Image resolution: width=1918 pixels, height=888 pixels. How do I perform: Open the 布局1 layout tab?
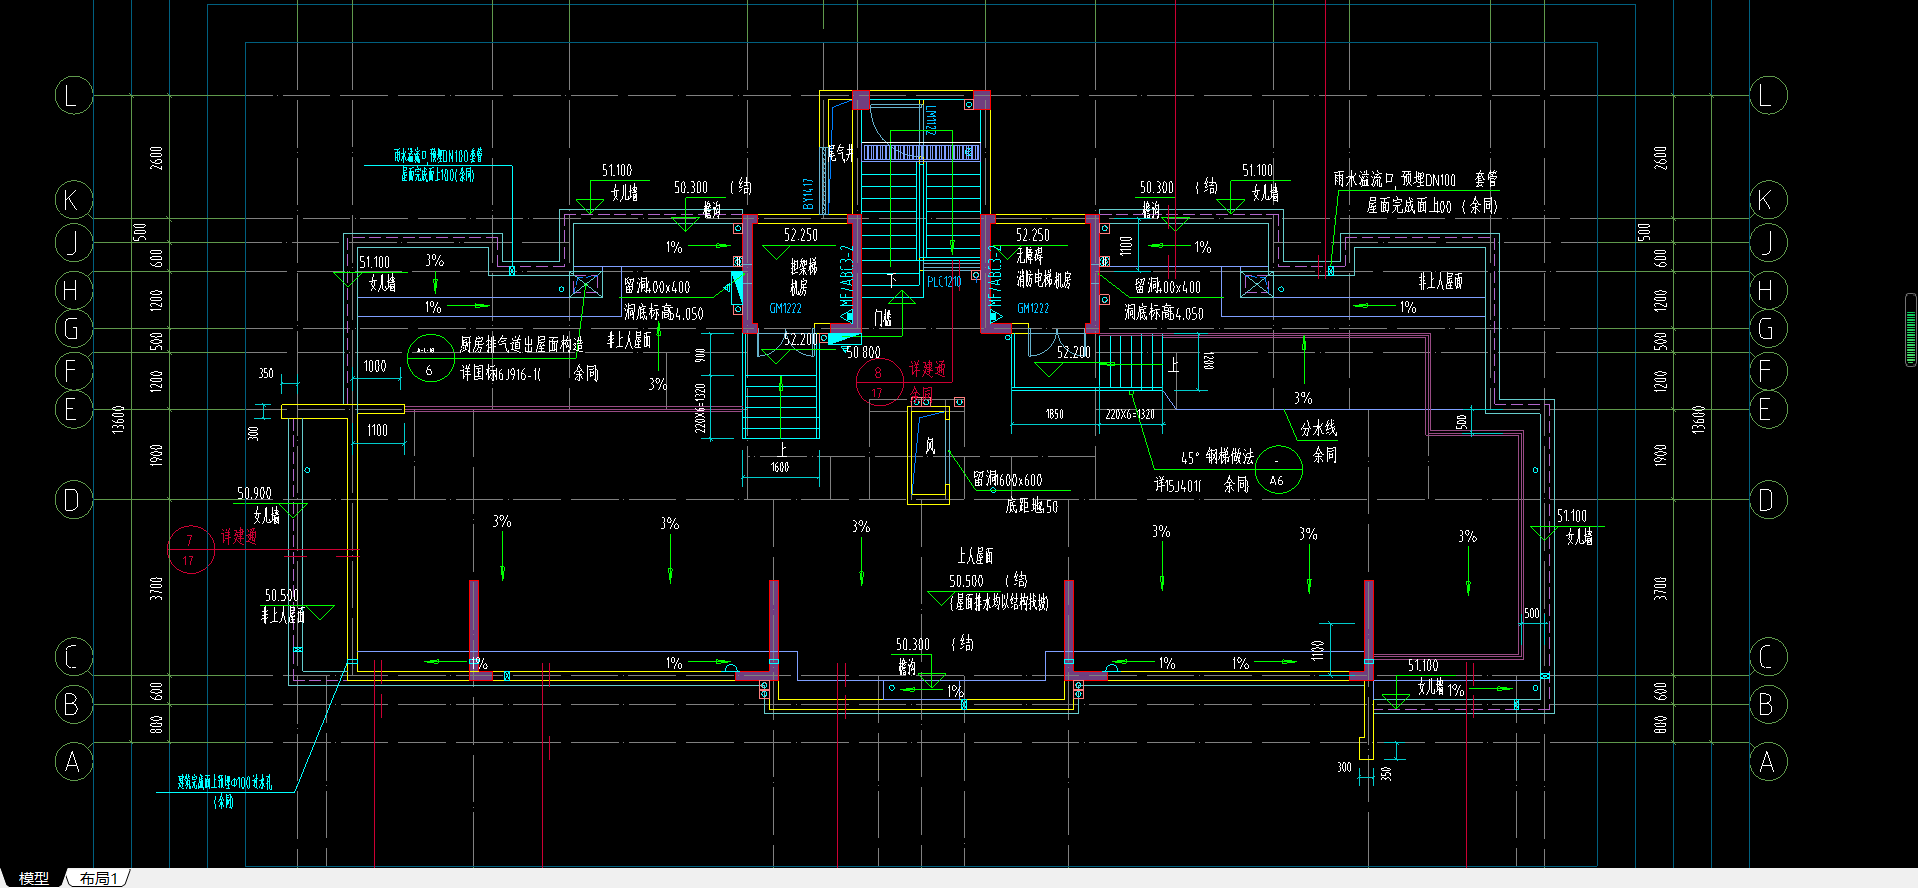[x=99, y=878]
